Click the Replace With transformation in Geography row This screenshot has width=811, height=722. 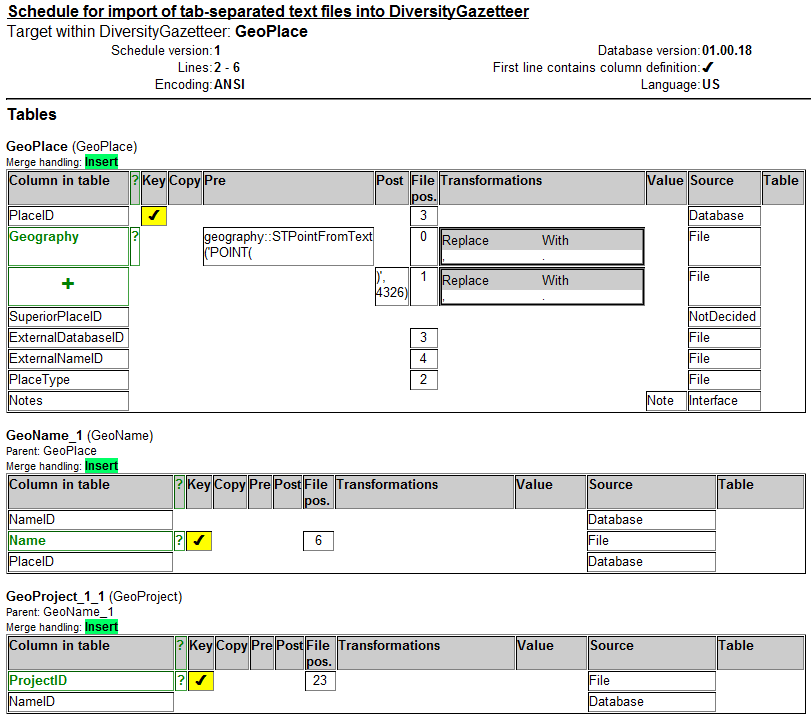(542, 246)
